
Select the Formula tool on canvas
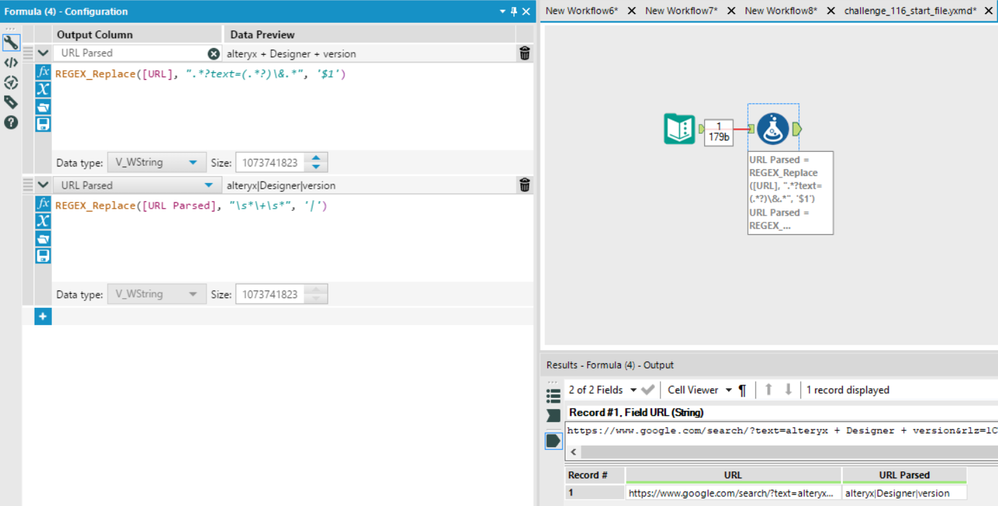point(773,129)
